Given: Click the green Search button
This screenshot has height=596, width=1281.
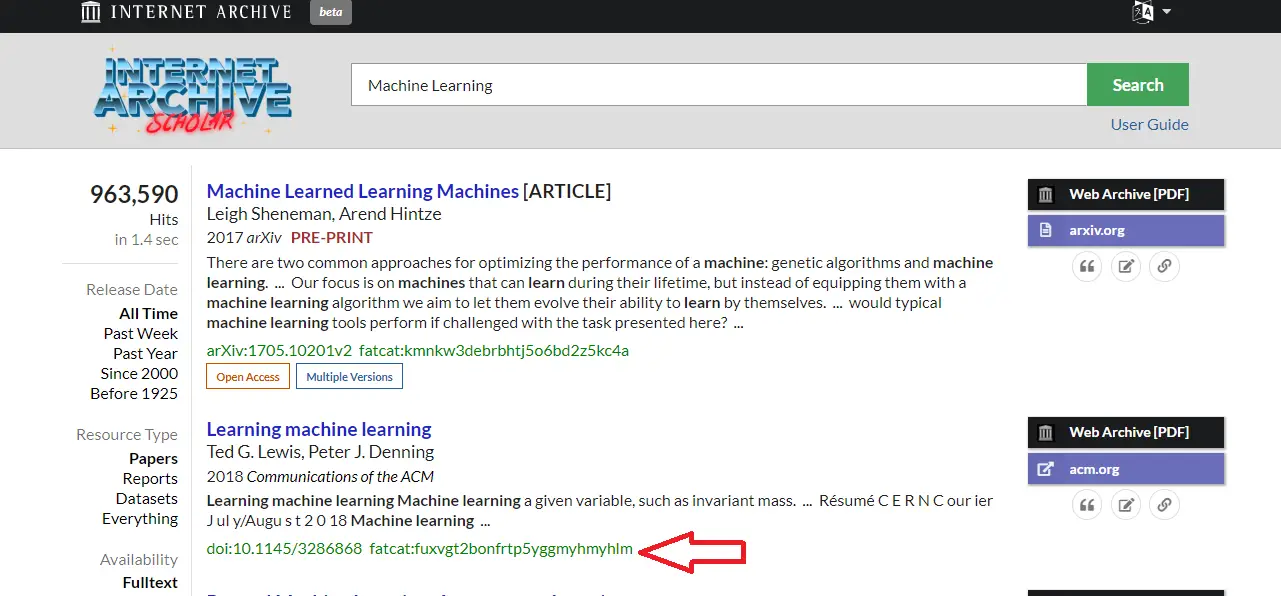Looking at the screenshot, I should [x=1138, y=85].
